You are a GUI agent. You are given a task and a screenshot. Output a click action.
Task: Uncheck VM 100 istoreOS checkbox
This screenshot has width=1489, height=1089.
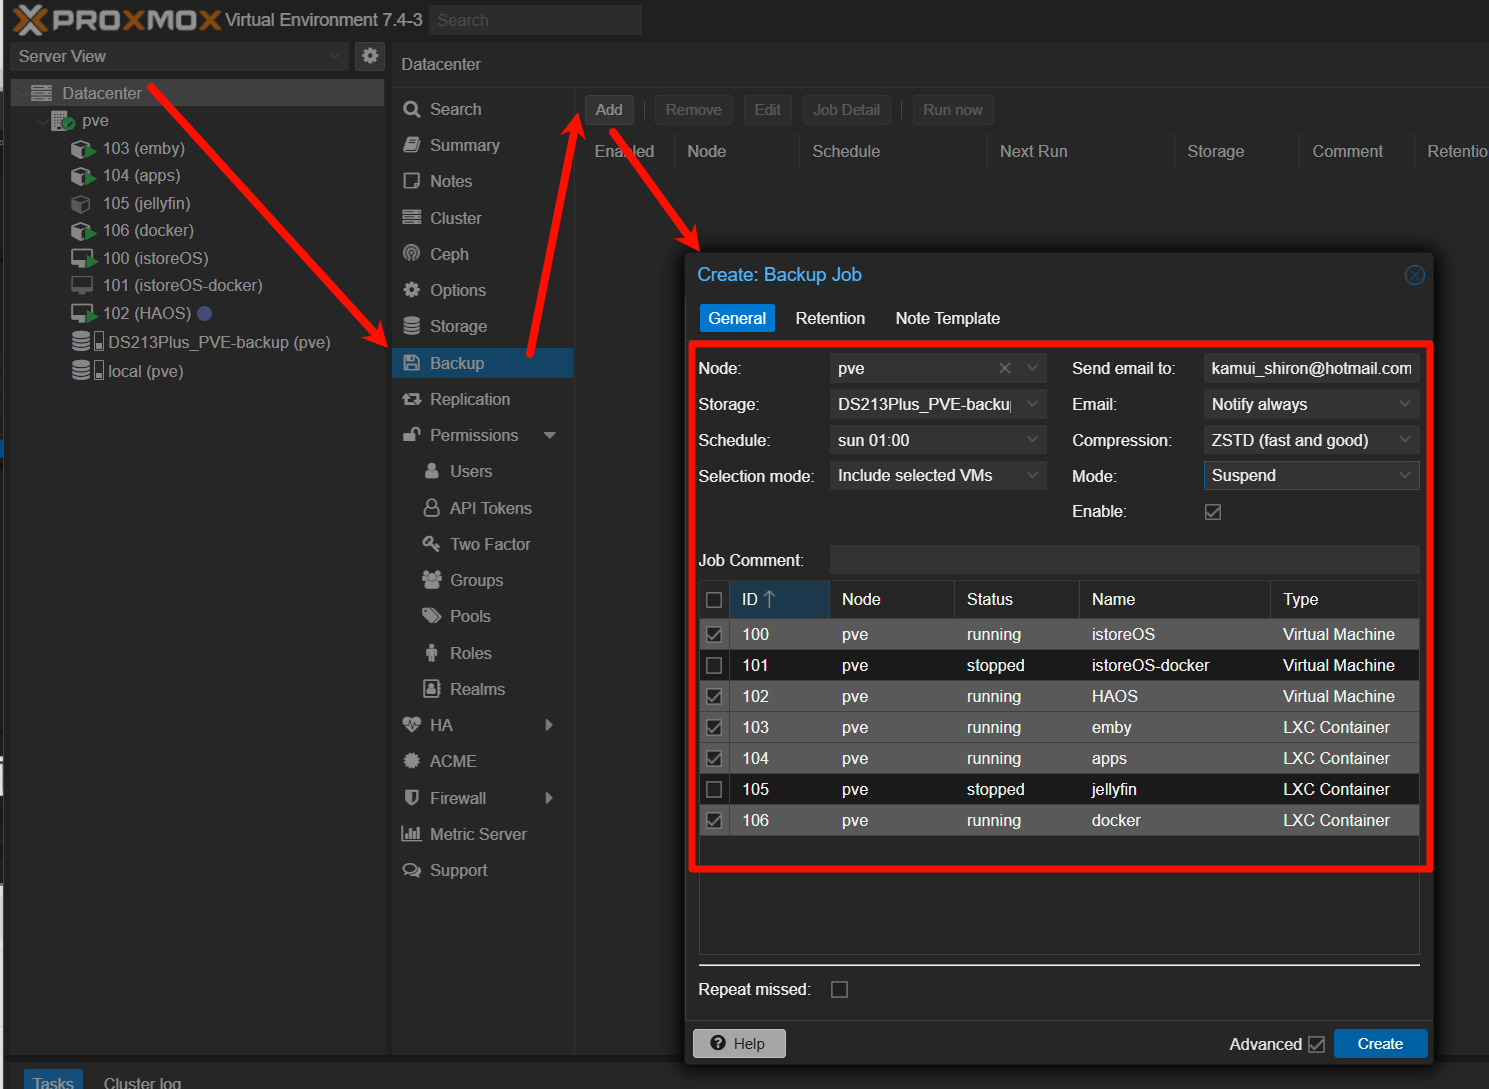(x=714, y=634)
